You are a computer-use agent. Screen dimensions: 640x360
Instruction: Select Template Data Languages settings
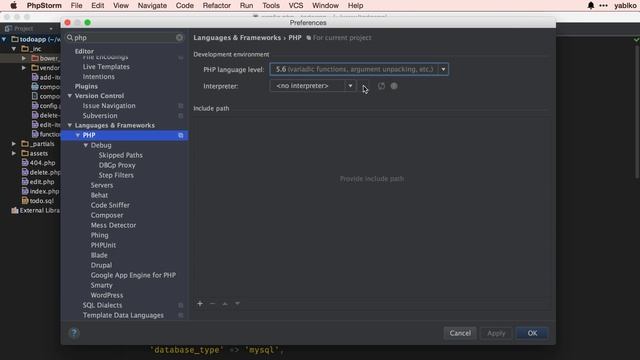(x=123, y=315)
